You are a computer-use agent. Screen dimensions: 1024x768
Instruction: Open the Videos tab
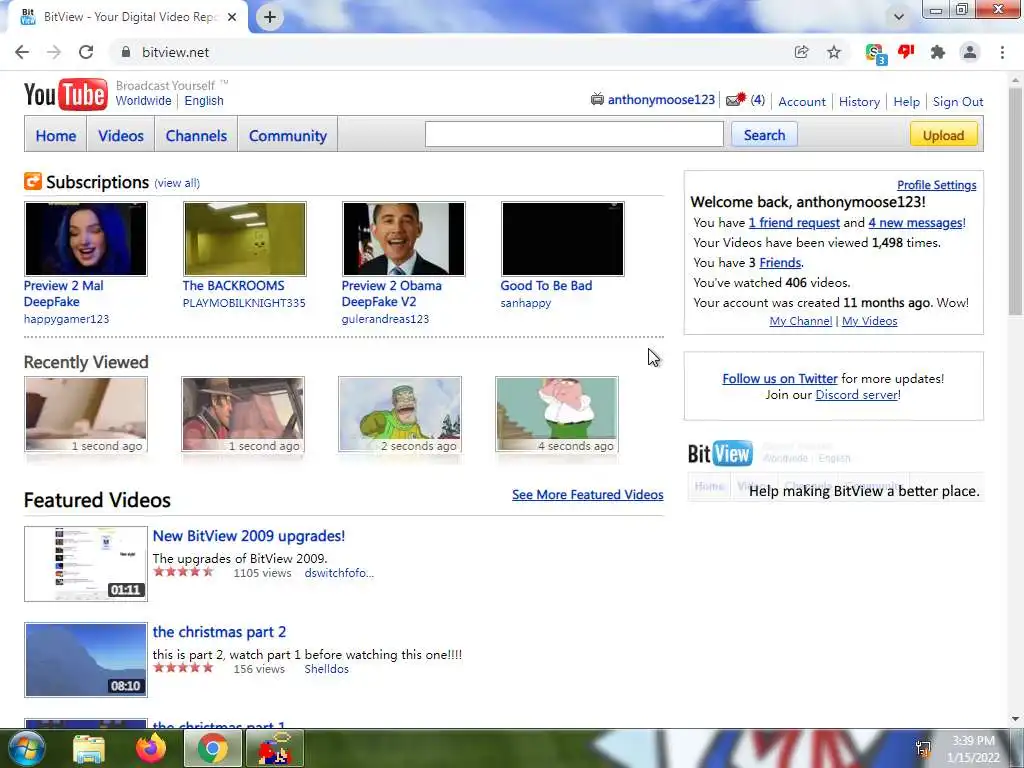121,135
